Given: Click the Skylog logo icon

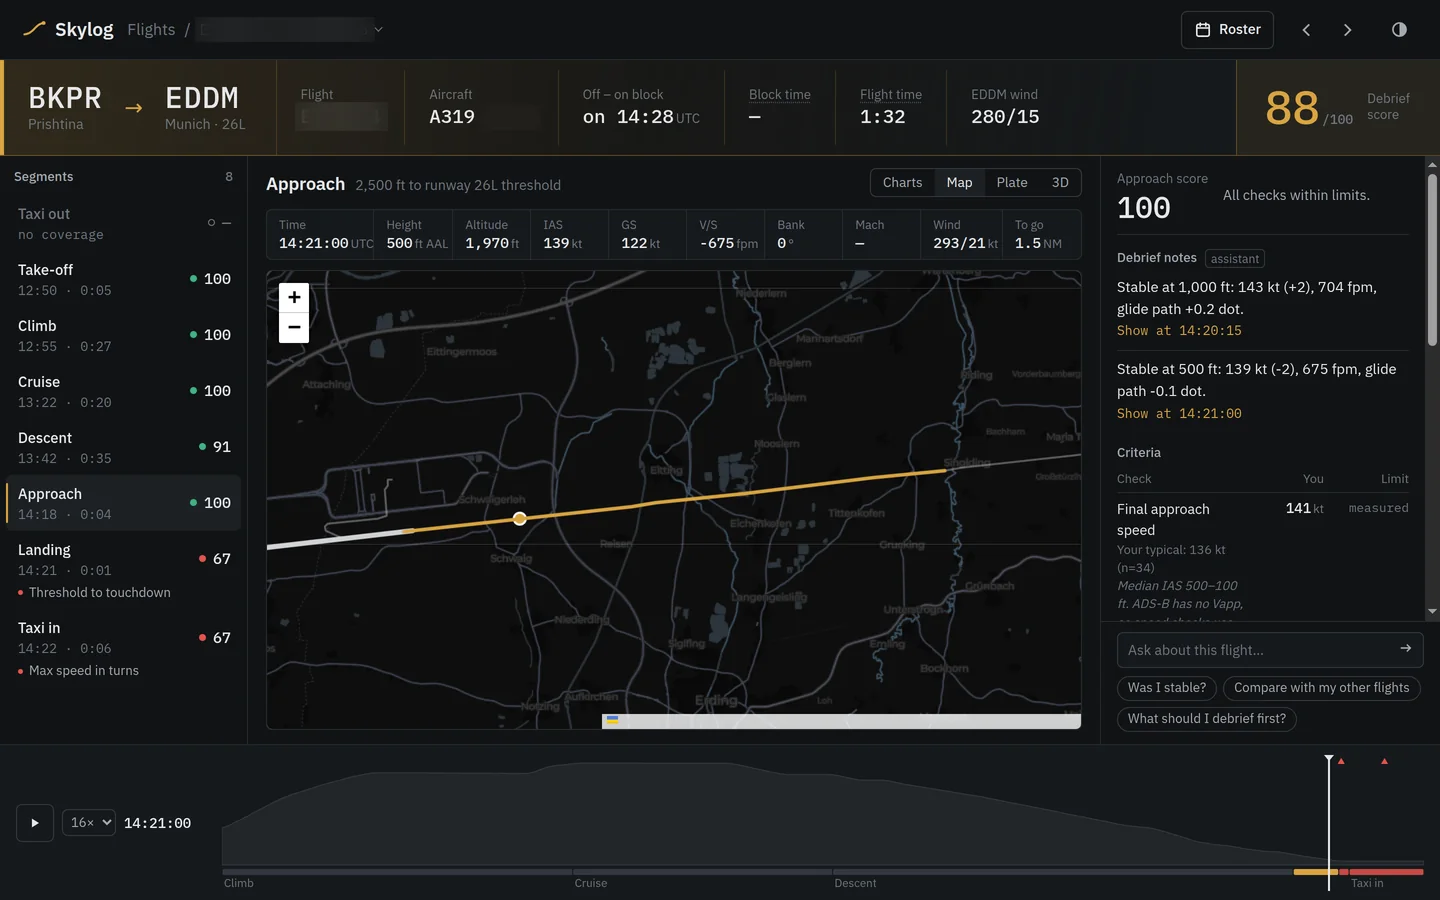Looking at the screenshot, I should coord(34,29).
